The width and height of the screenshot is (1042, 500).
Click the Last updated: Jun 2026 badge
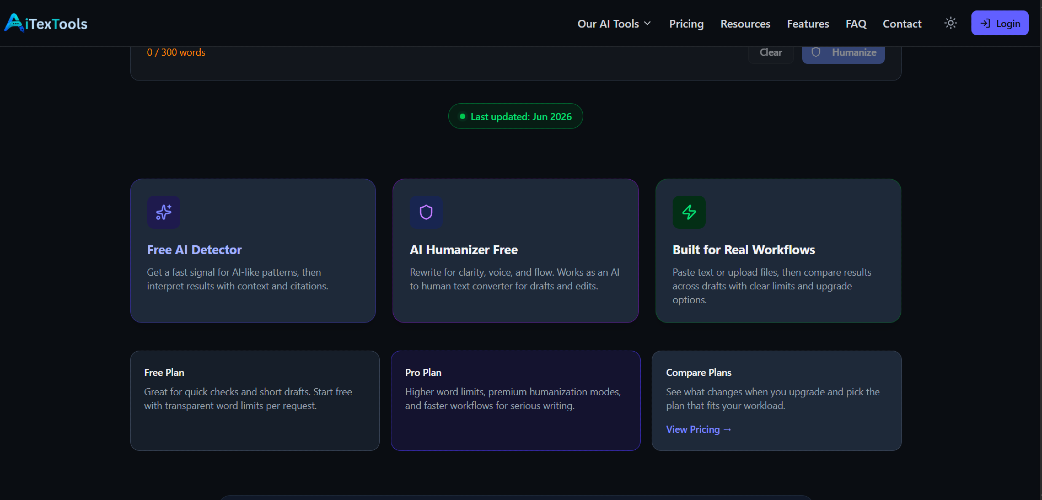[515, 116]
